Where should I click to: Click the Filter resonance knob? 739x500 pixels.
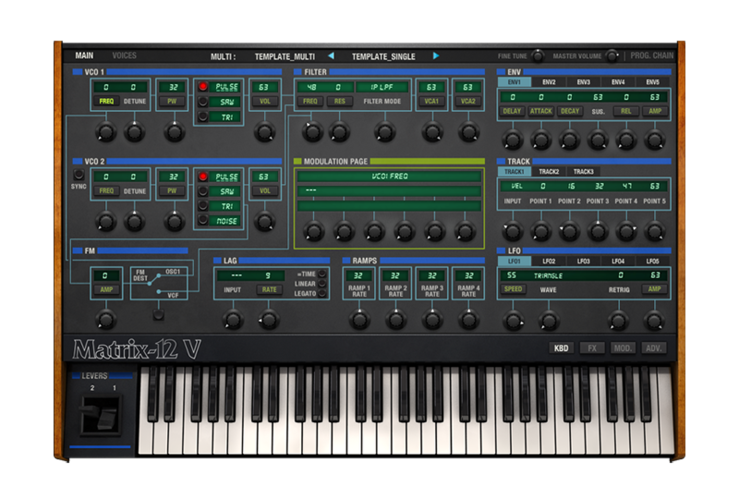[x=339, y=132]
